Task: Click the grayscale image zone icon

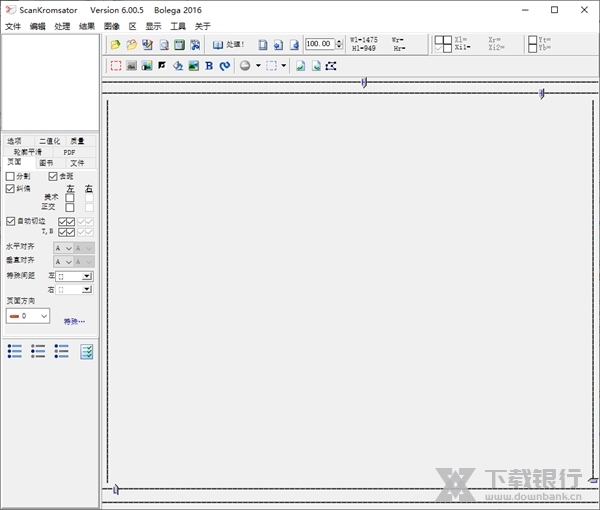Action: (x=131, y=66)
